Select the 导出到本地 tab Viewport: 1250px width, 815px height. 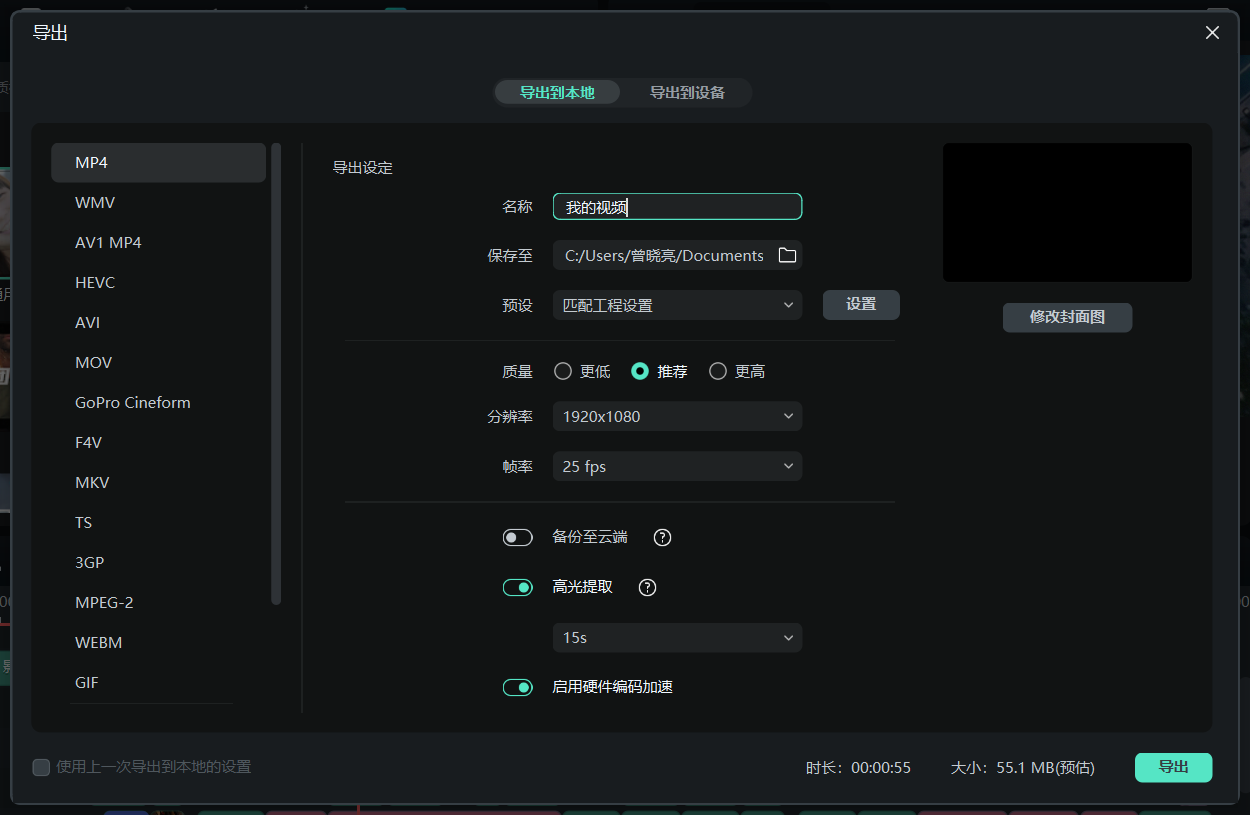[x=557, y=92]
